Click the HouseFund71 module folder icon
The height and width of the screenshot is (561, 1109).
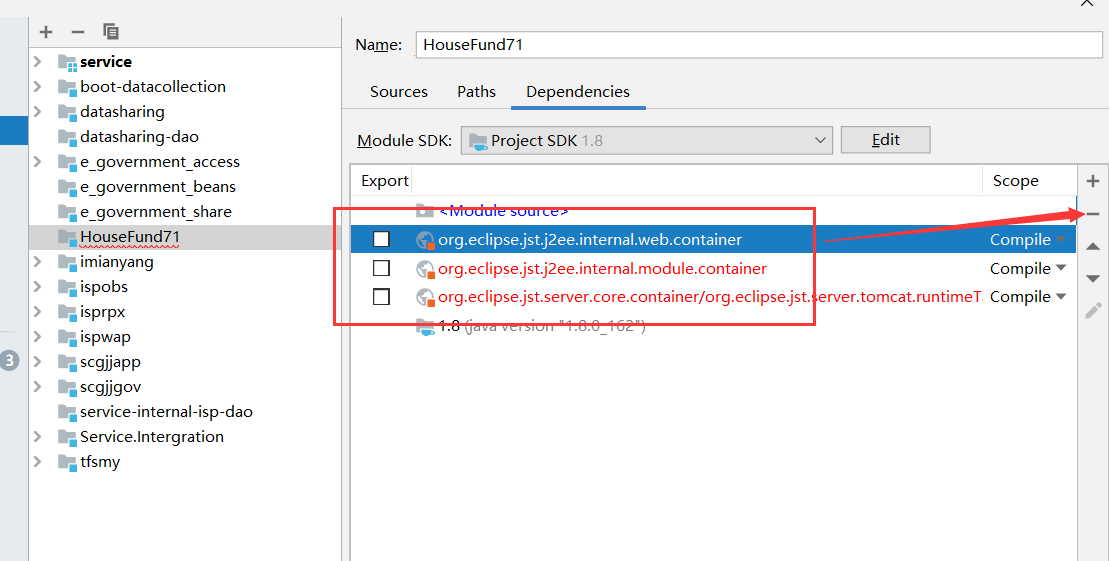click(67, 237)
